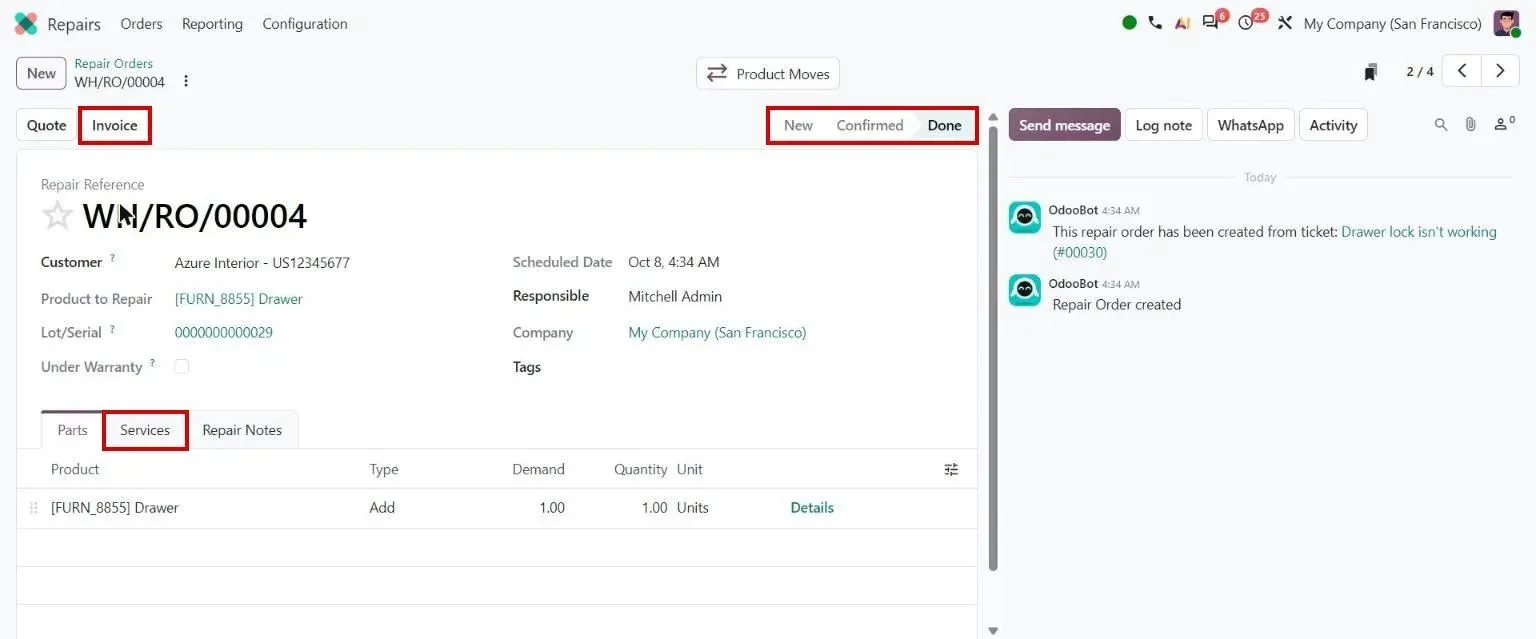Switch to the Parts tab
The height and width of the screenshot is (639, 1536).
coord(72,430)
